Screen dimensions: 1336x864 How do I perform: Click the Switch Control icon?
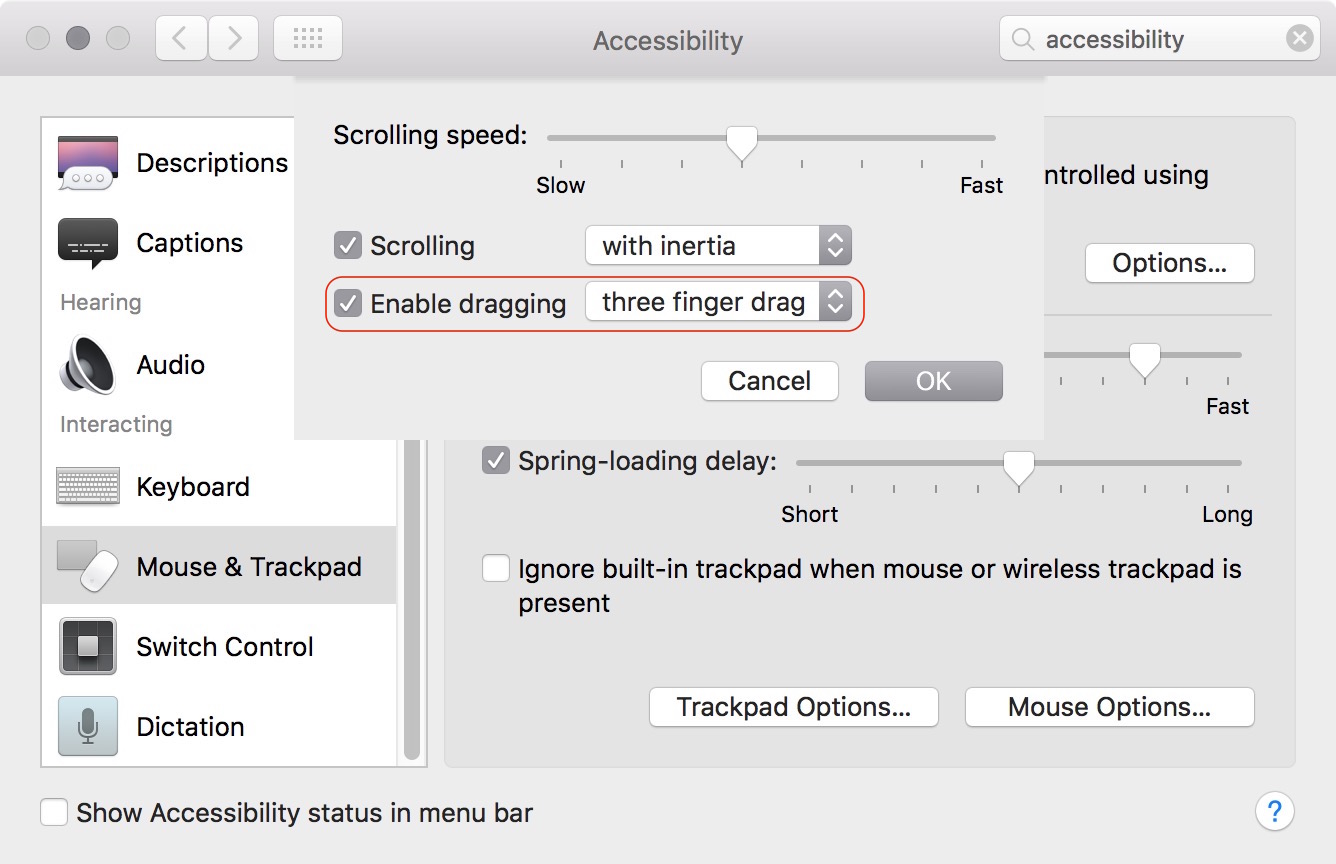pos(88,647)
